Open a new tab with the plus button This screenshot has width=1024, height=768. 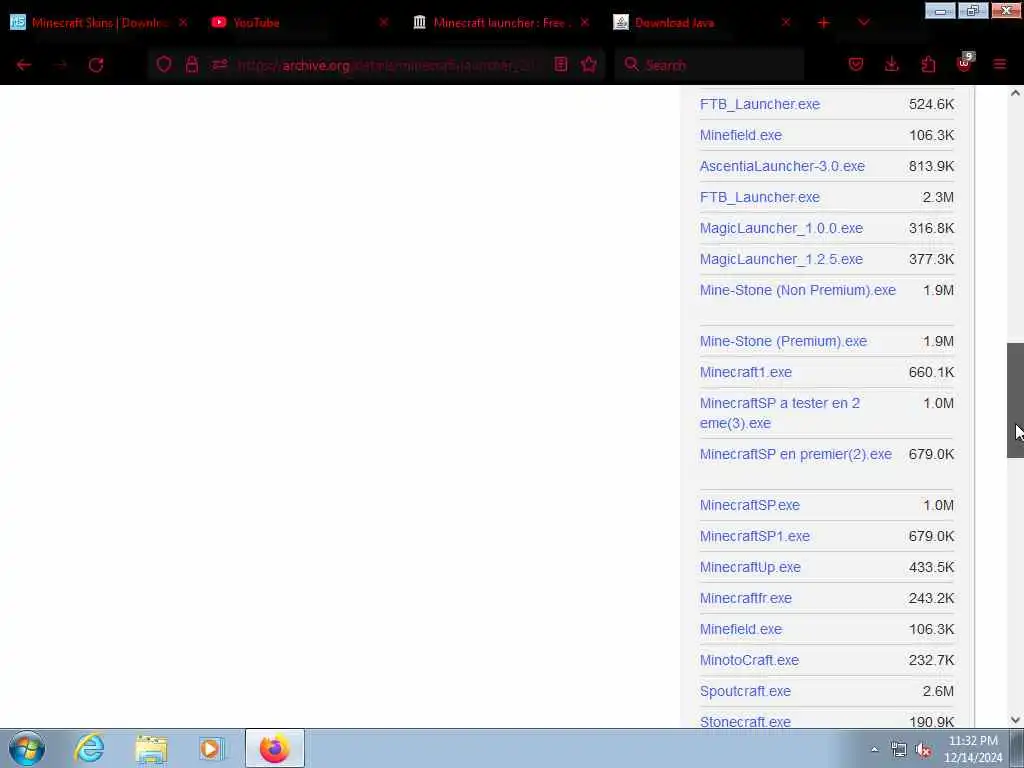pyautogui.click(x=824, y=22)
